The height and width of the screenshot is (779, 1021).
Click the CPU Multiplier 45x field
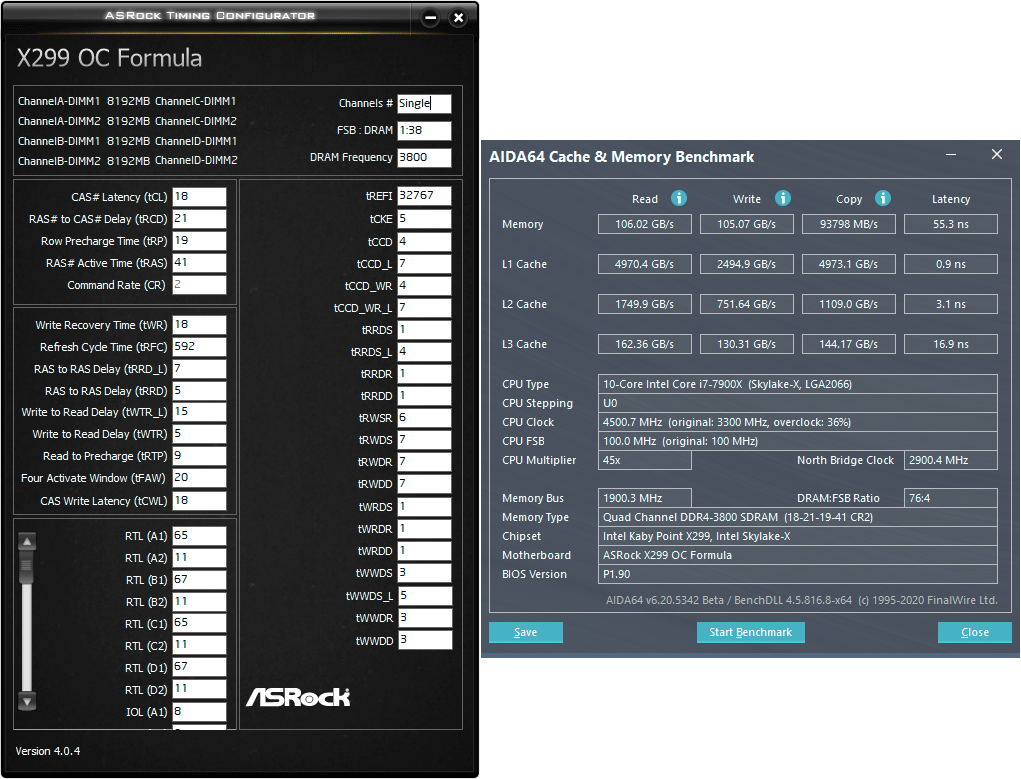645,460
